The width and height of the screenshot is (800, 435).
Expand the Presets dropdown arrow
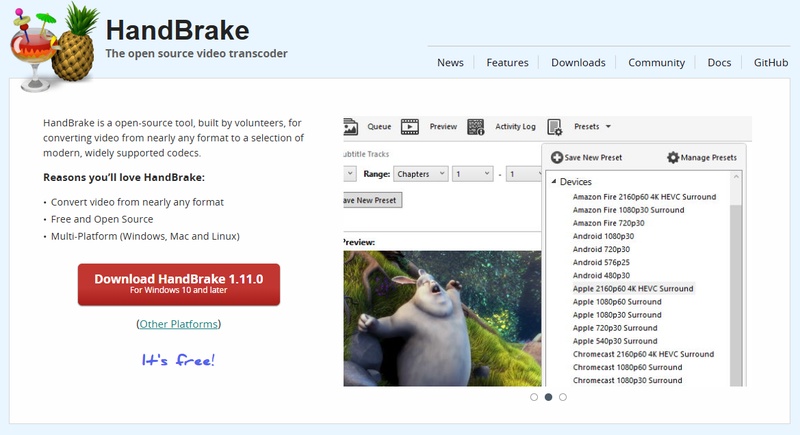click(608, 127)
